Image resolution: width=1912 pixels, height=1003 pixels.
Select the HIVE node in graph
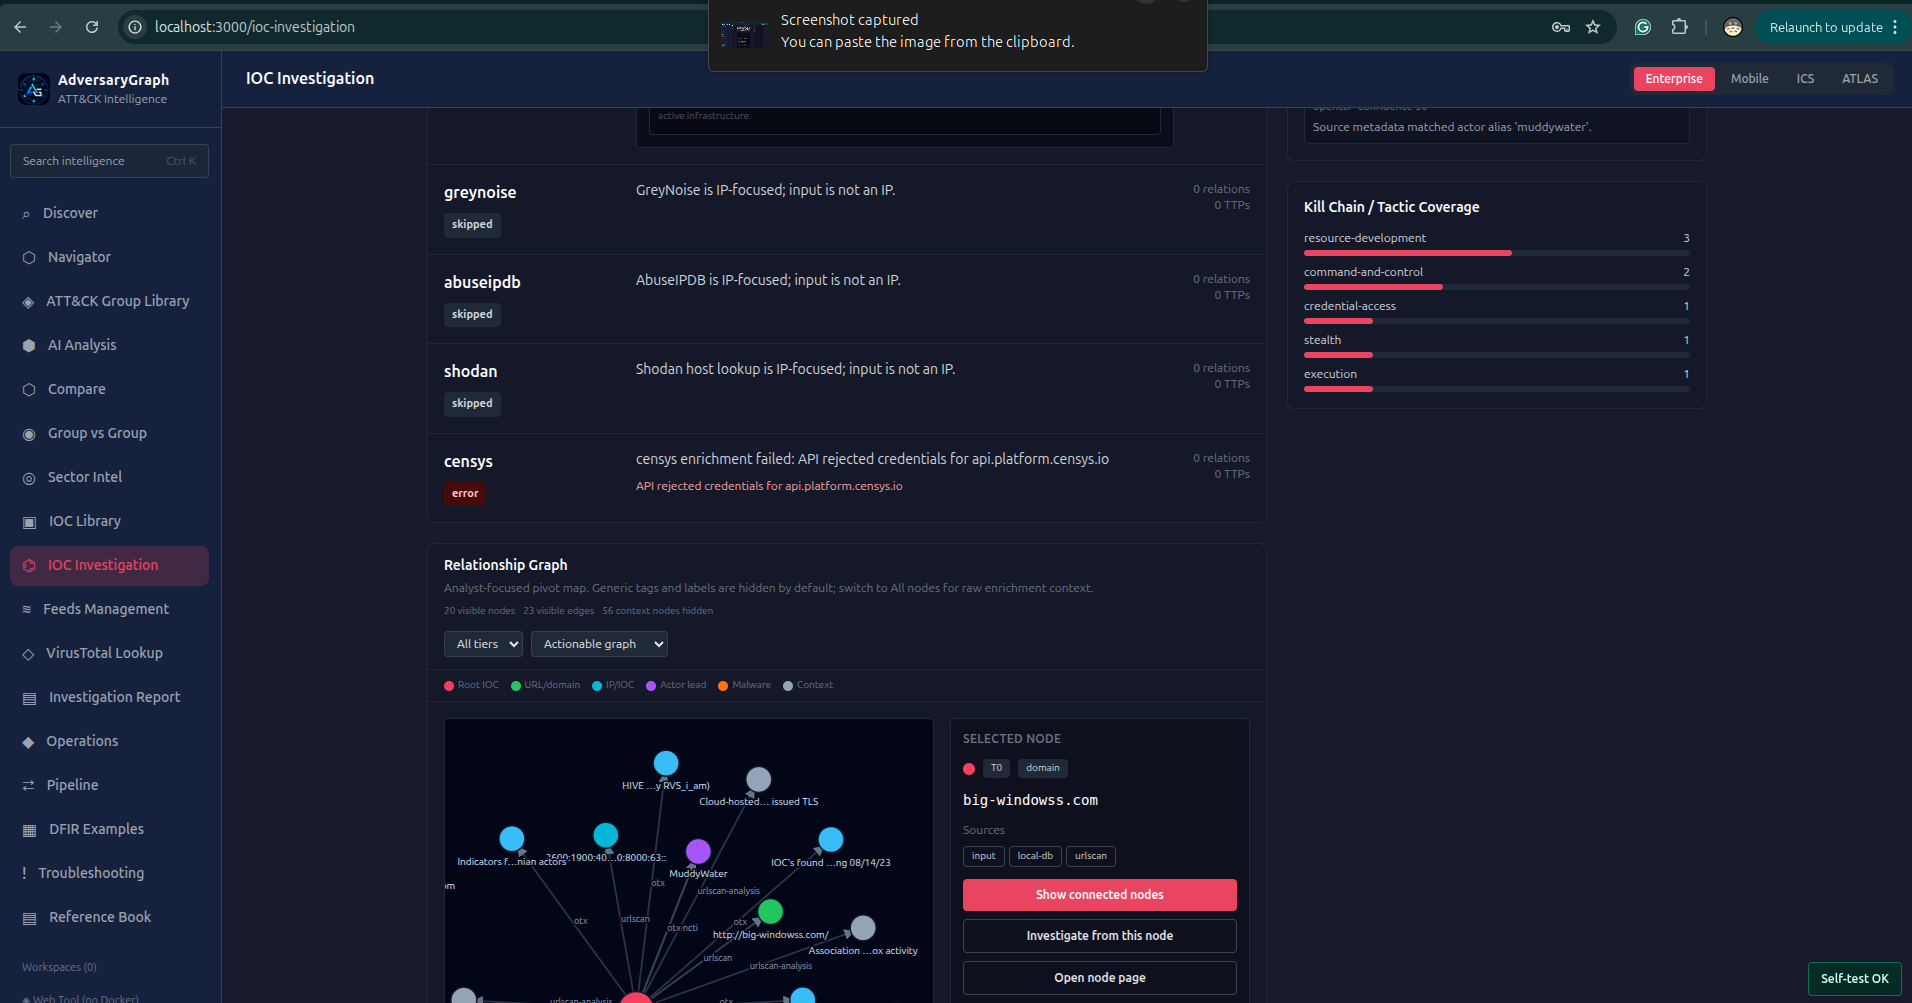666,763
